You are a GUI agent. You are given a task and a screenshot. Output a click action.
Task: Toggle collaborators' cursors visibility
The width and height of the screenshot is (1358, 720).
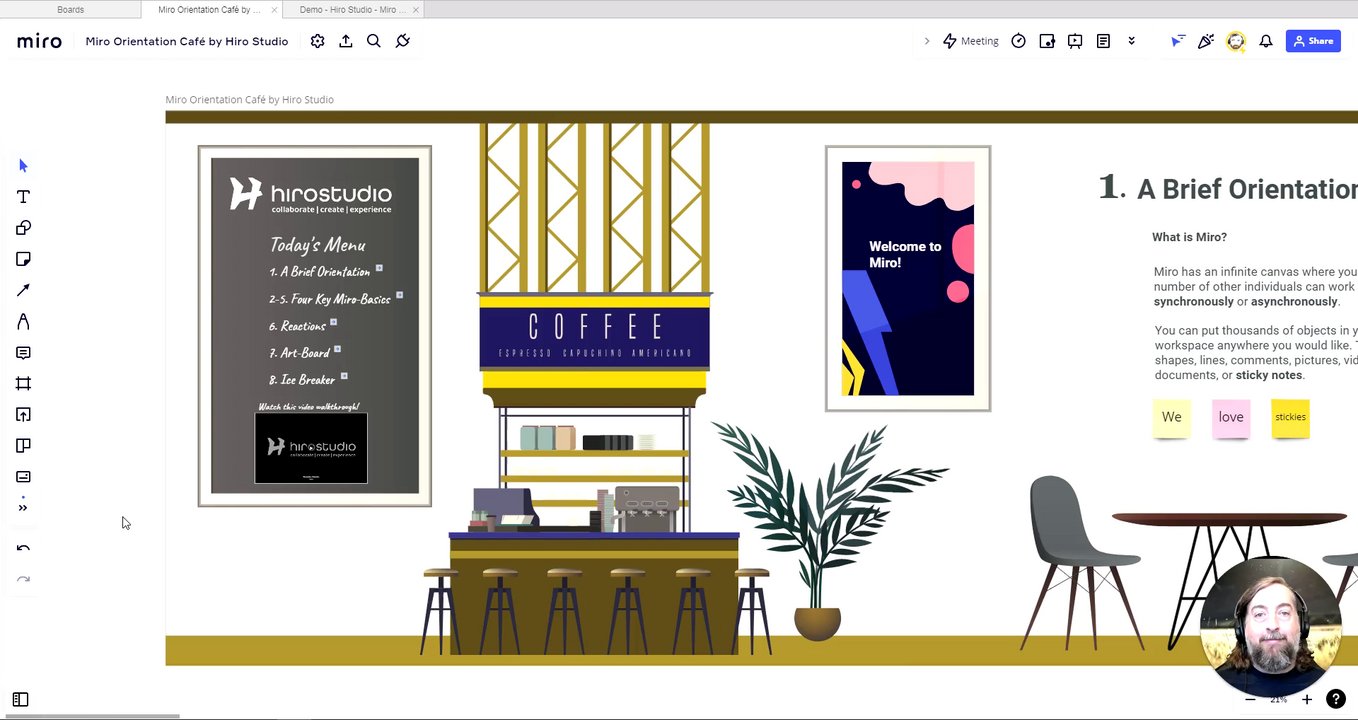click(1178, 41)
